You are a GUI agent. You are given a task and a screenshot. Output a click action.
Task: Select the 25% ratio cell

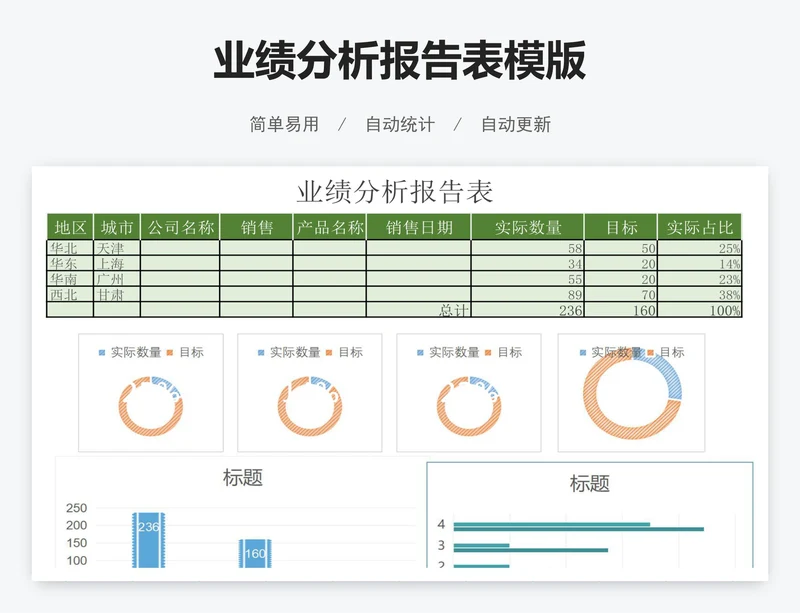tap(699, 248)
